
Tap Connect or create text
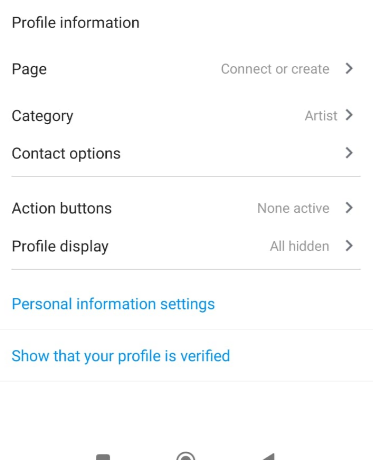[x=275, y=69]
